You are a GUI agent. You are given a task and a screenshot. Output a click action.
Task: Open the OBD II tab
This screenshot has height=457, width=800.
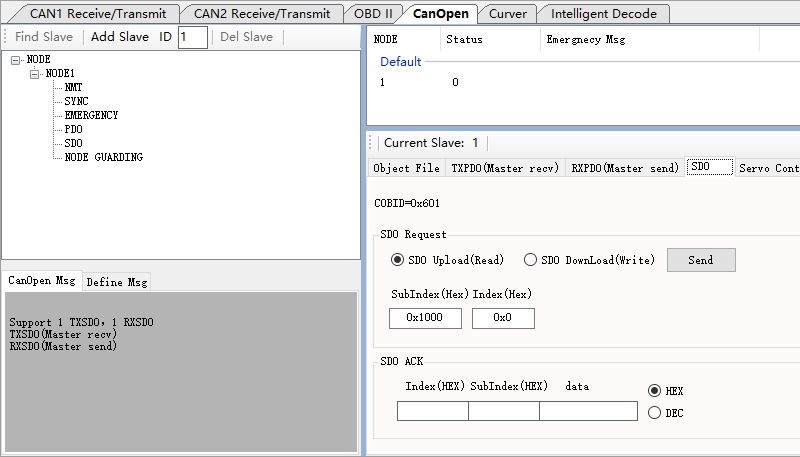[x=373, y=14]
